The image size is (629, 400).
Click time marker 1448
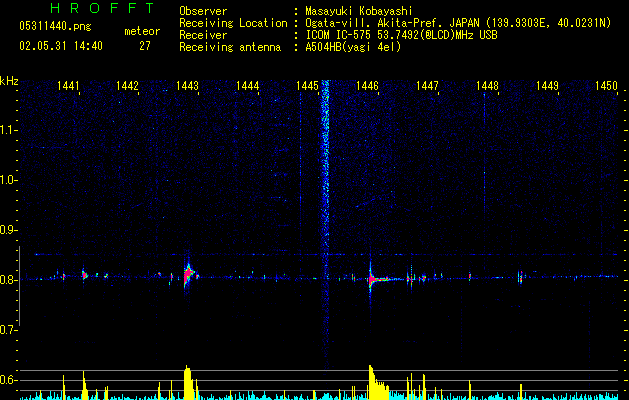pos(487,86)
